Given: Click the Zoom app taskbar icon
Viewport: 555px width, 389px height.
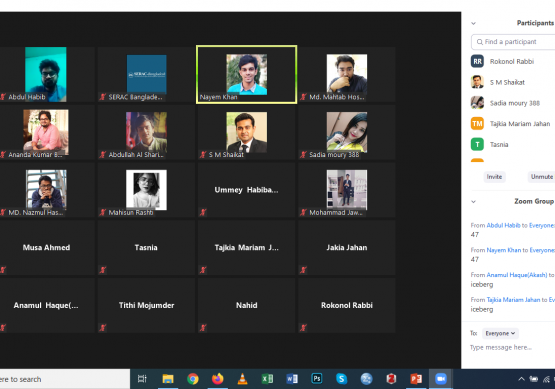Looking at the screenshot, I should click(441, 379).
